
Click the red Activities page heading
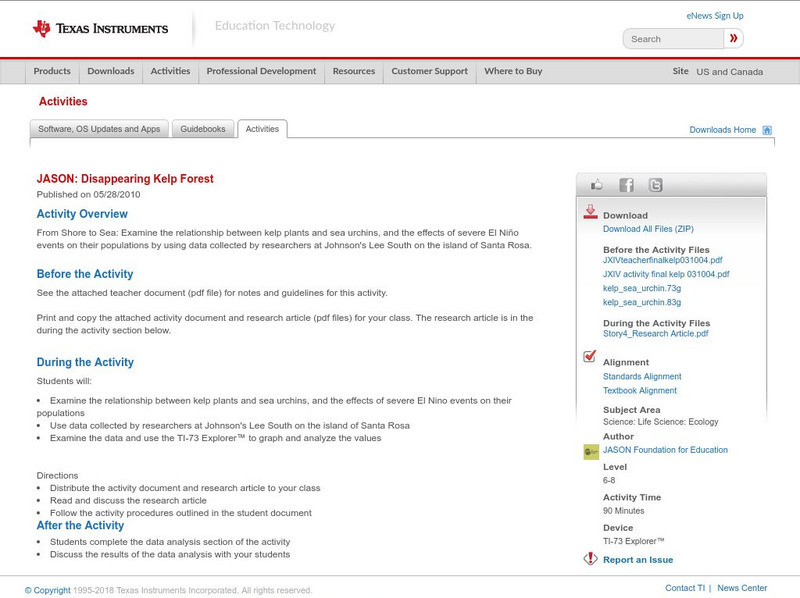[x=63, y=102]
